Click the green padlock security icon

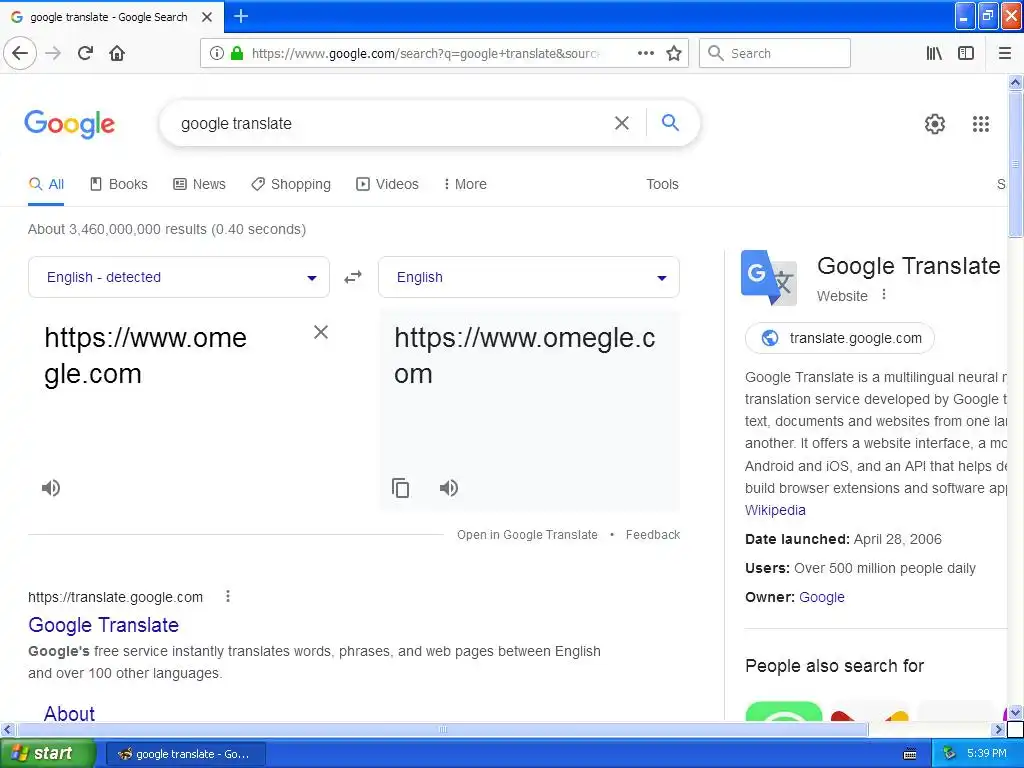237,53
